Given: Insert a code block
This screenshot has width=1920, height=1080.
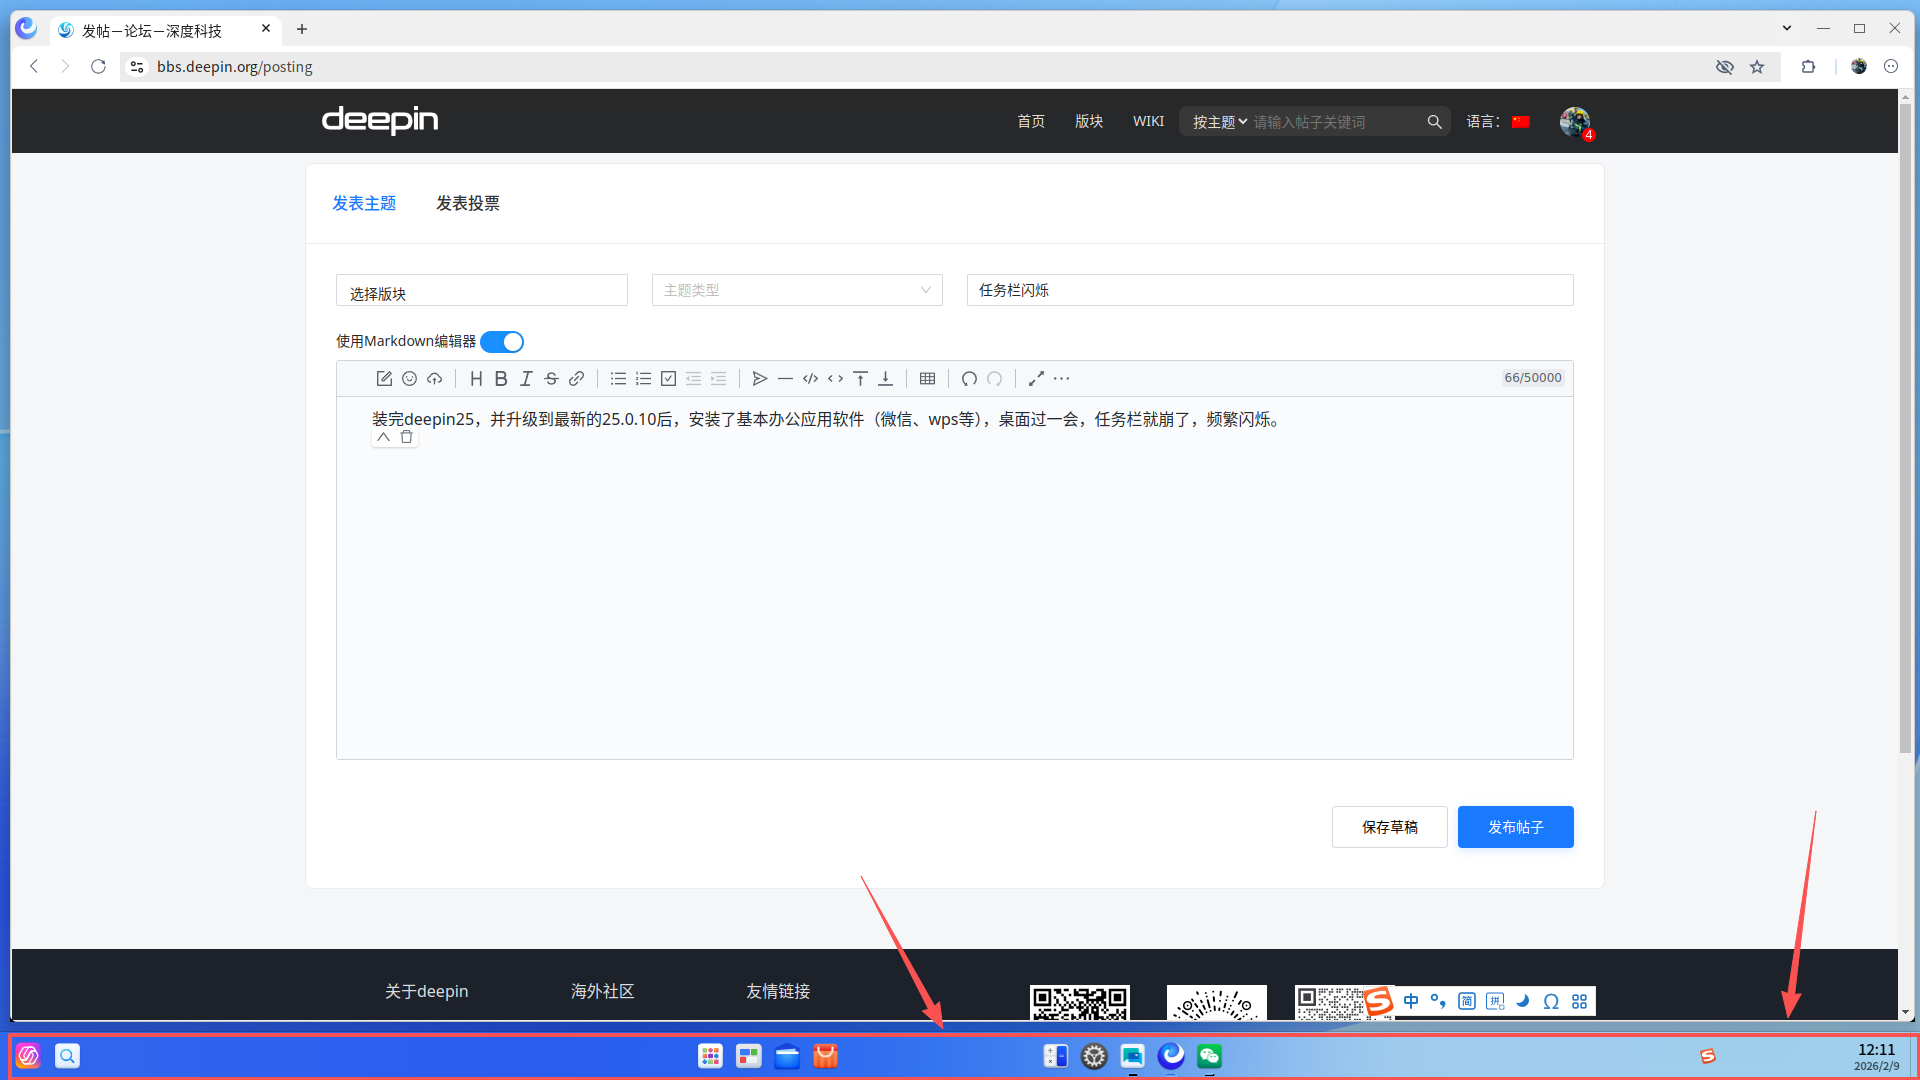Looking at the screenshot, I should (x=810, y=378).
